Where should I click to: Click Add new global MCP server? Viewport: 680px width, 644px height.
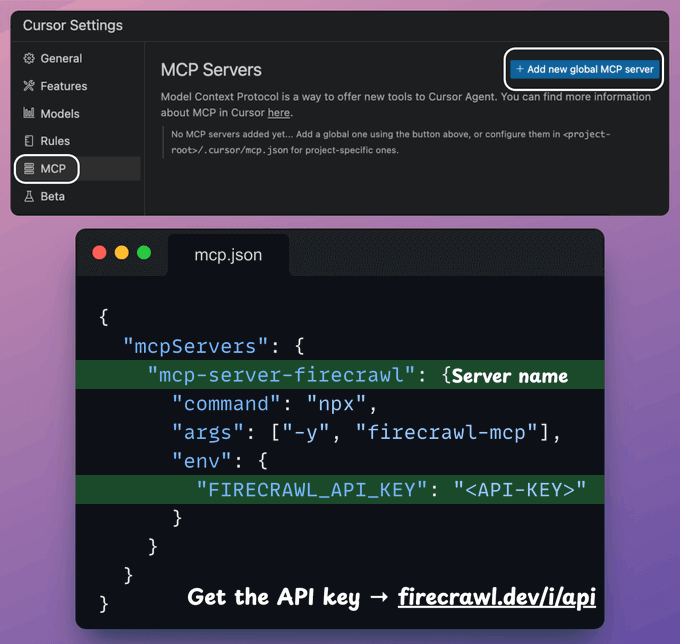[584, 69]
